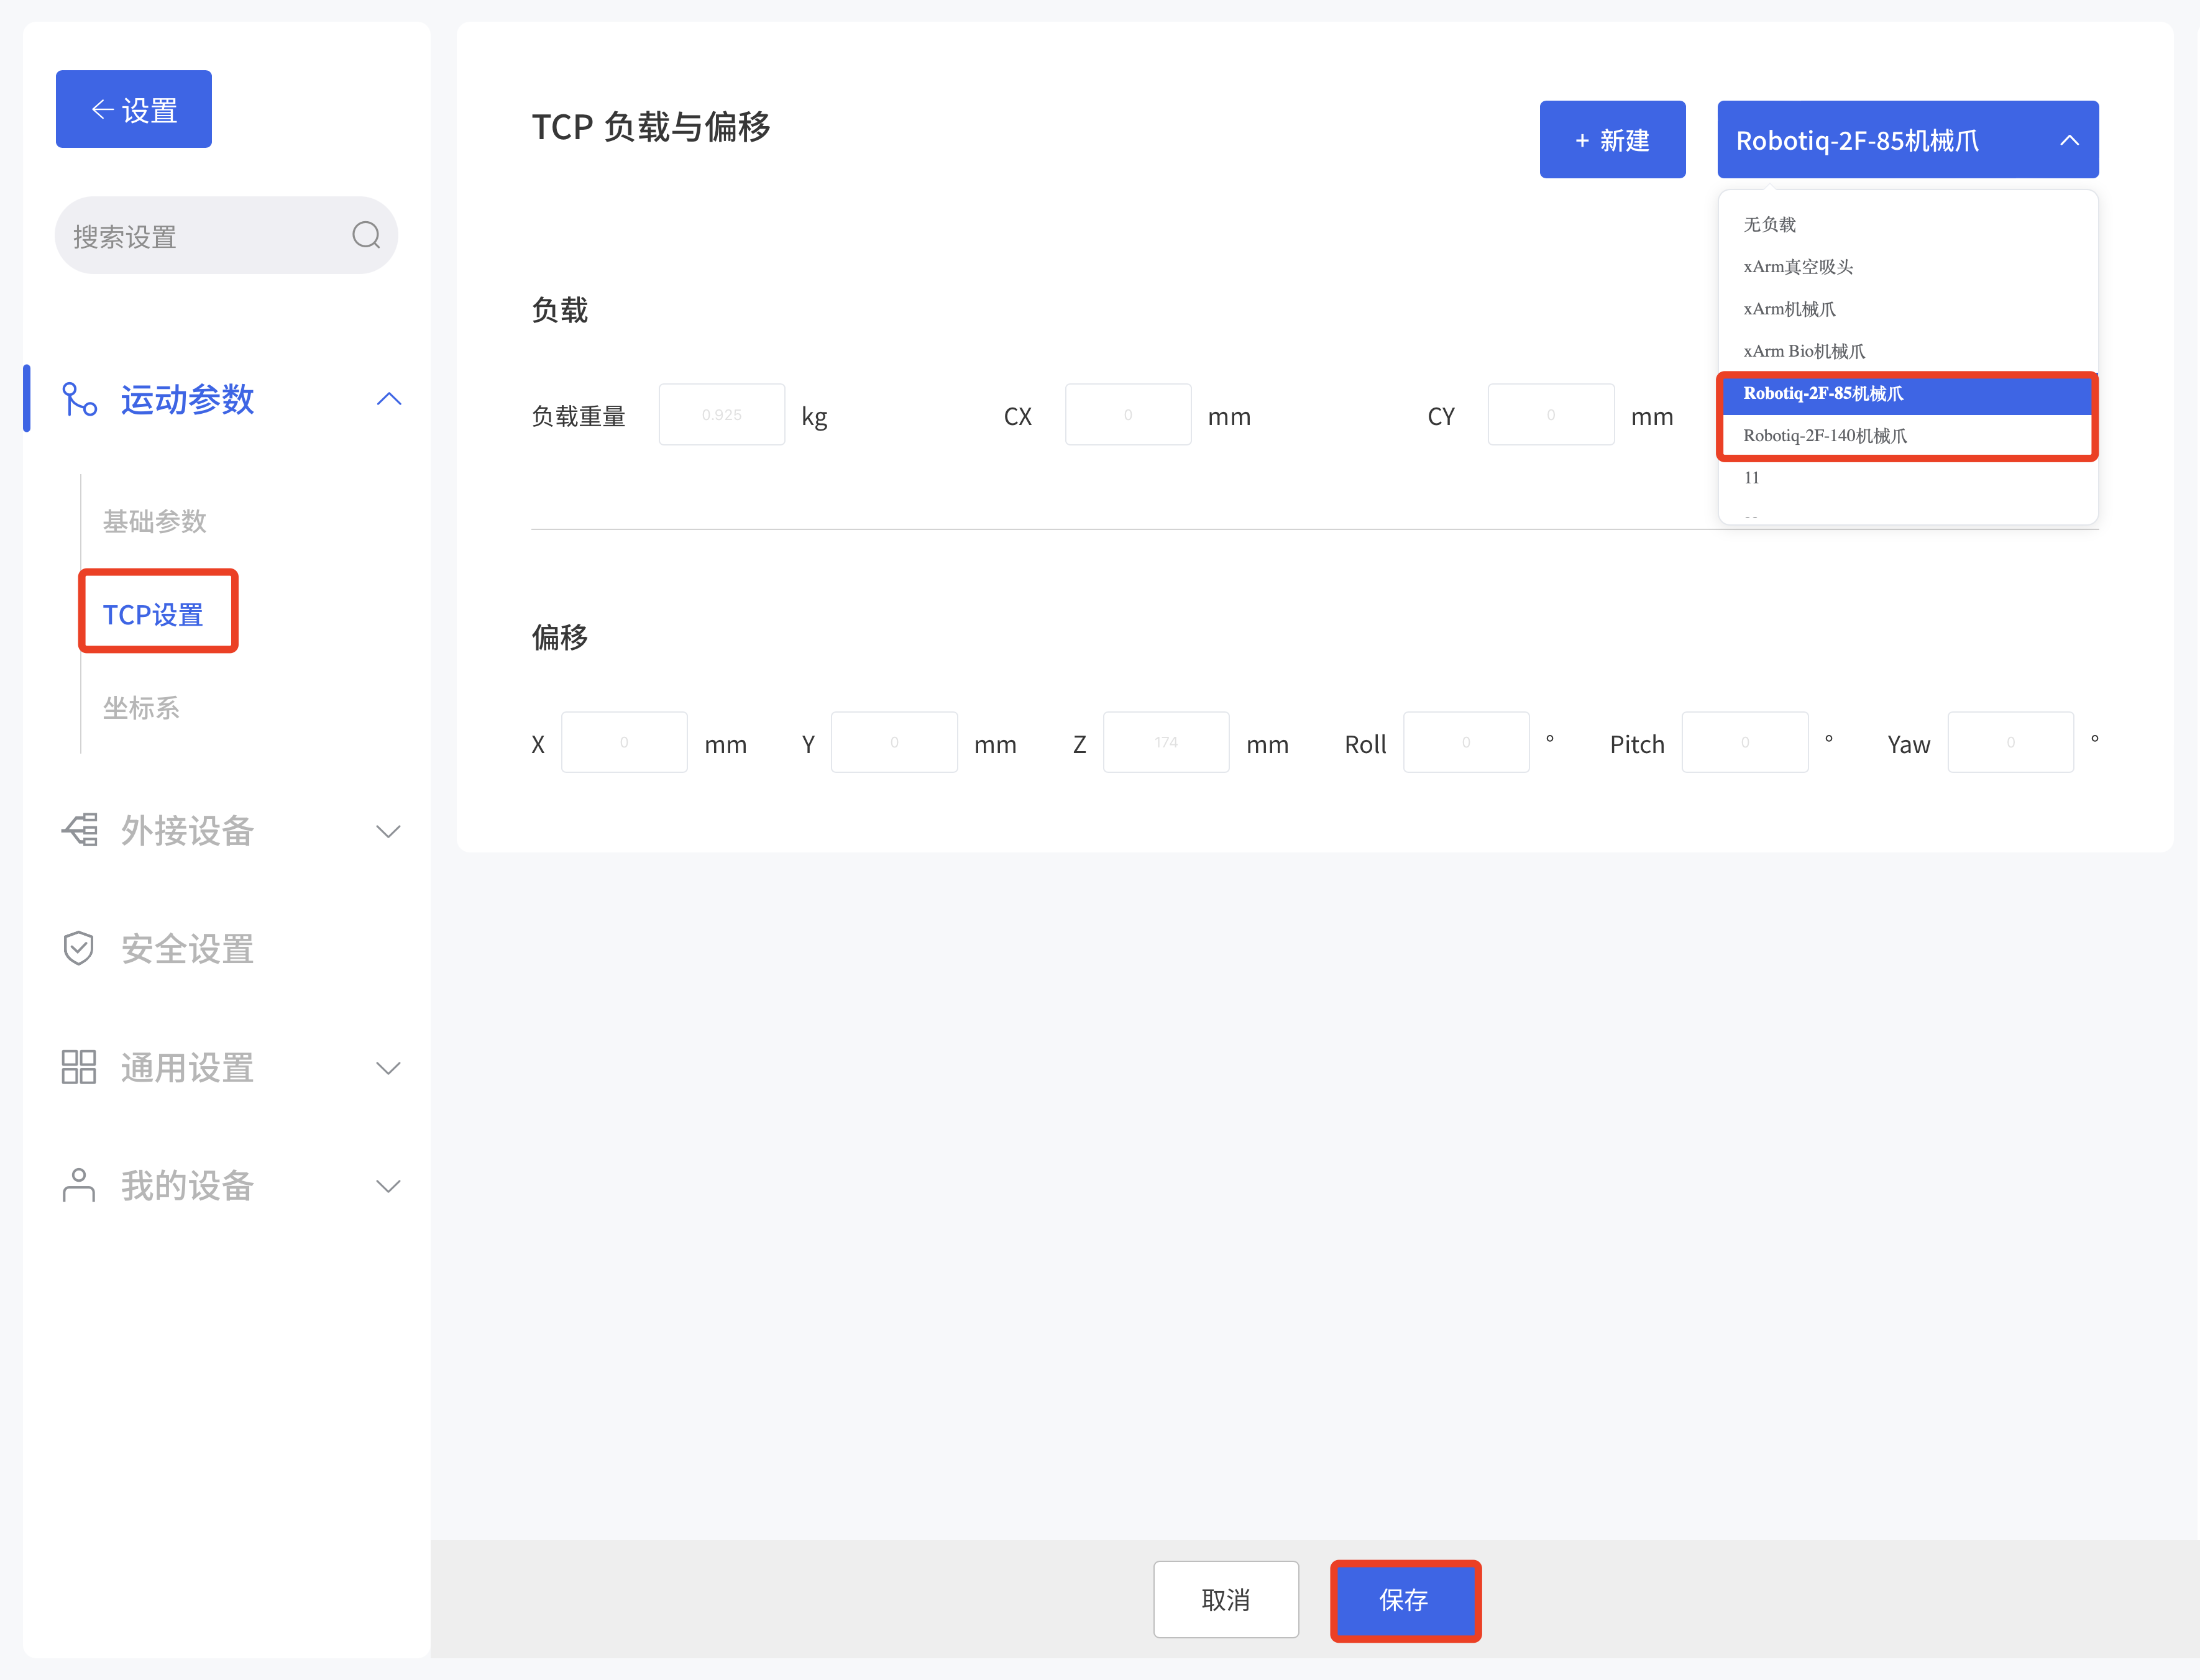Click the search magnifier icon

click(366, 235)
